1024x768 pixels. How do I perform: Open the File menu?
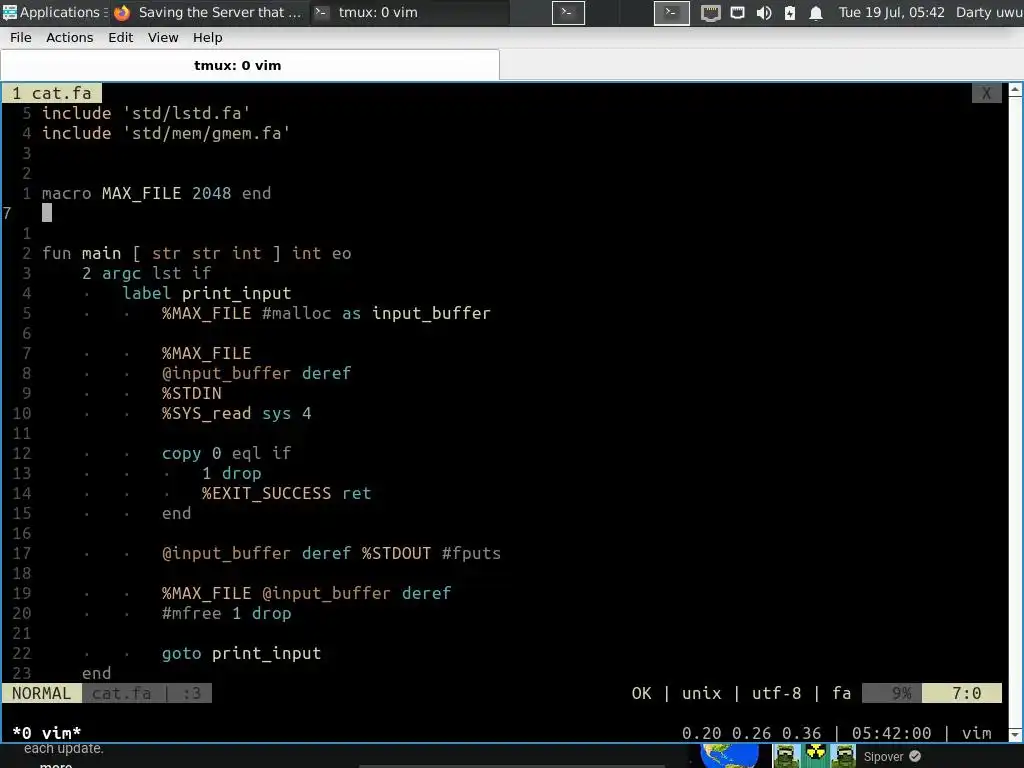pyautogui.click(x=20, y=37)
